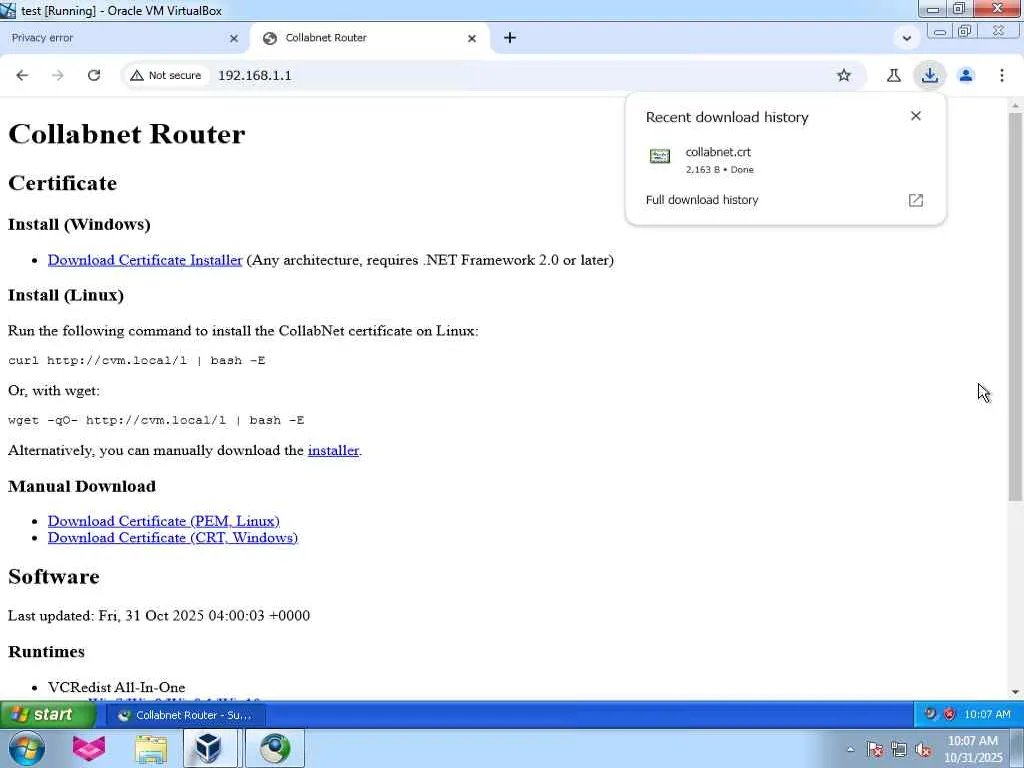Click the guest tray update icon
Screen dimensions: 1024x768
click(930, 714)
